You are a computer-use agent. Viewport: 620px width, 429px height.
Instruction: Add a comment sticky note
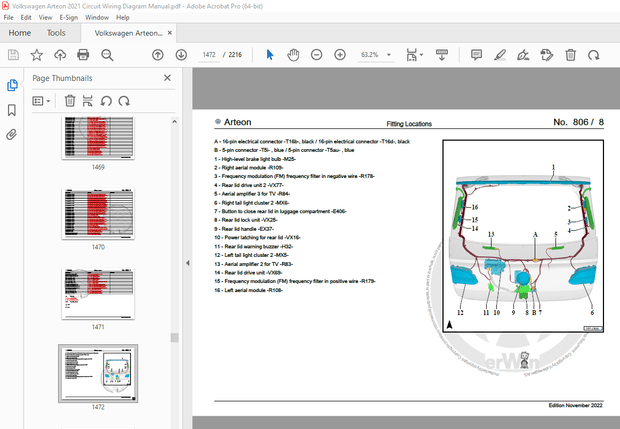click(x=476, y=55)
